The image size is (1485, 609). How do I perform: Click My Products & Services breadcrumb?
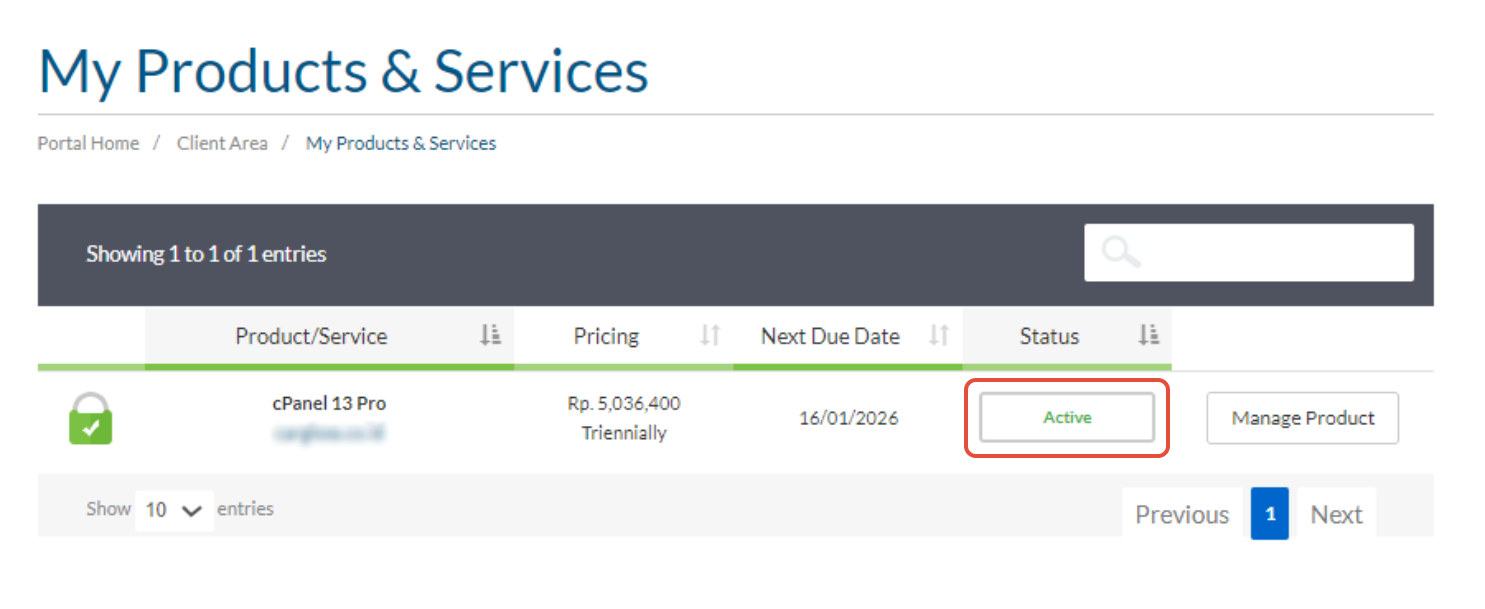point(401,143)
